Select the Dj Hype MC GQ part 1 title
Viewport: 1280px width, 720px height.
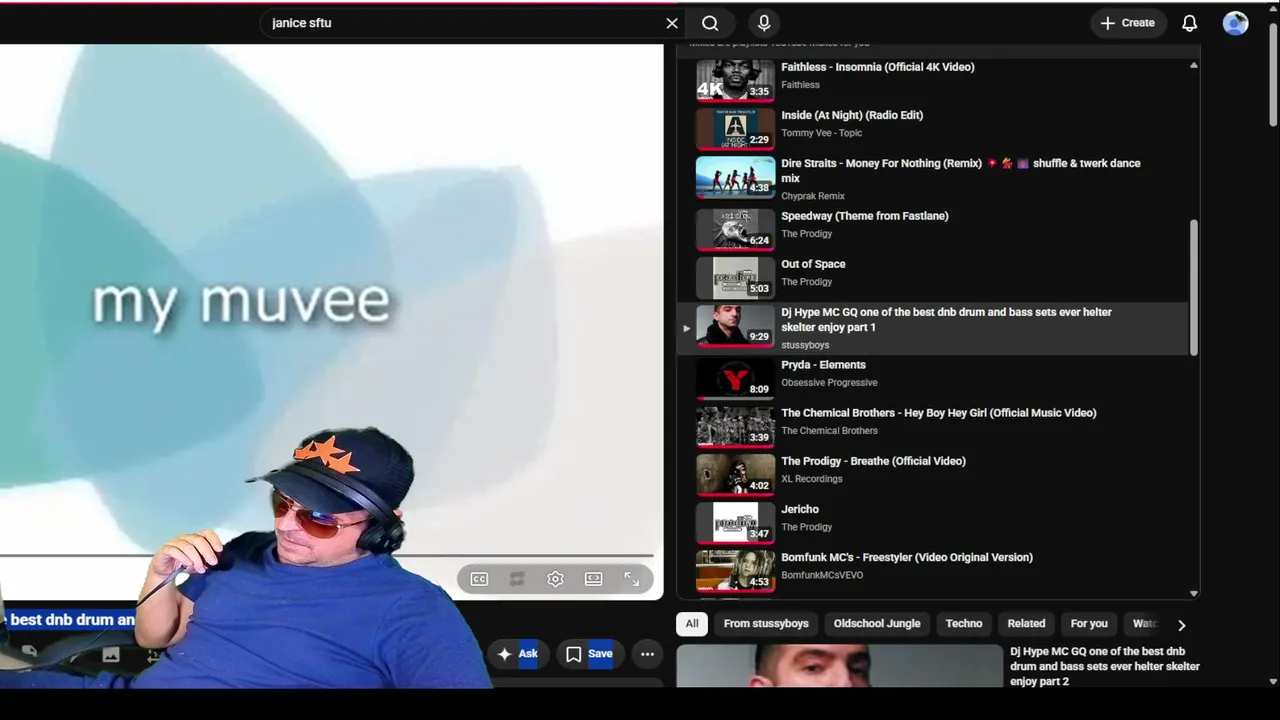946,320
